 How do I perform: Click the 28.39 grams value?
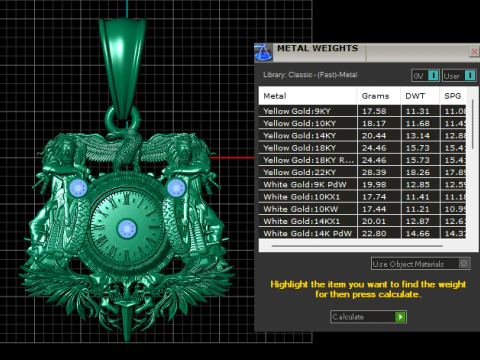tap(374, 172)
